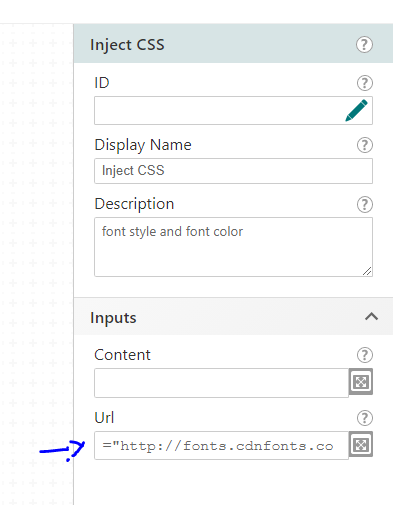The image size is (393, 505).
Task: Open expression editor for the Url field
Action: click(x=361, y=444)
